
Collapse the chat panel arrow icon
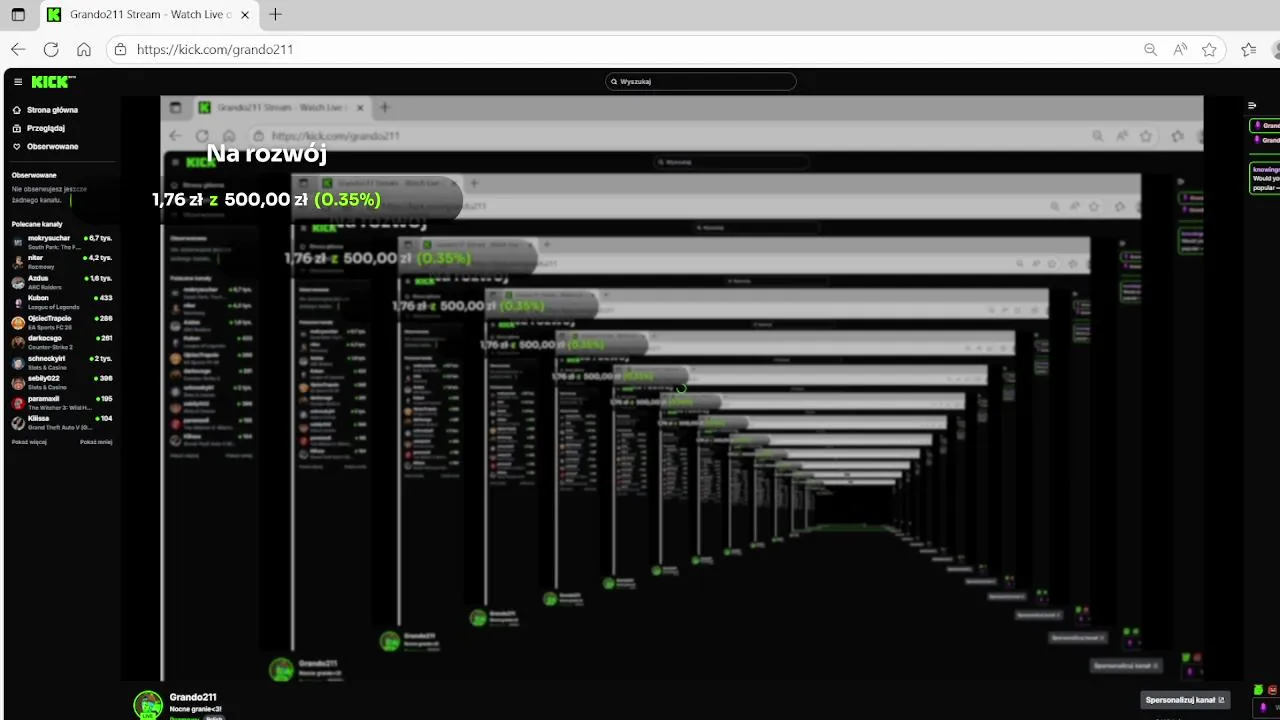click(1252, 105)
